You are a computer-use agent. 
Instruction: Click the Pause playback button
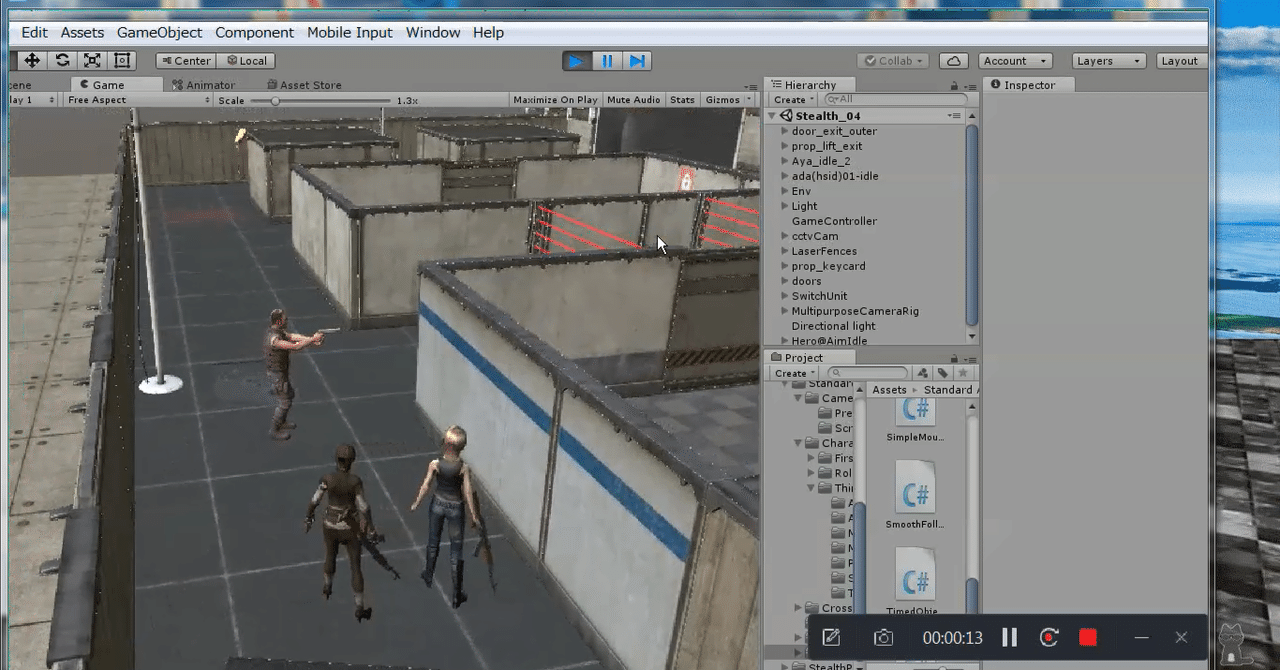[607, 61]
